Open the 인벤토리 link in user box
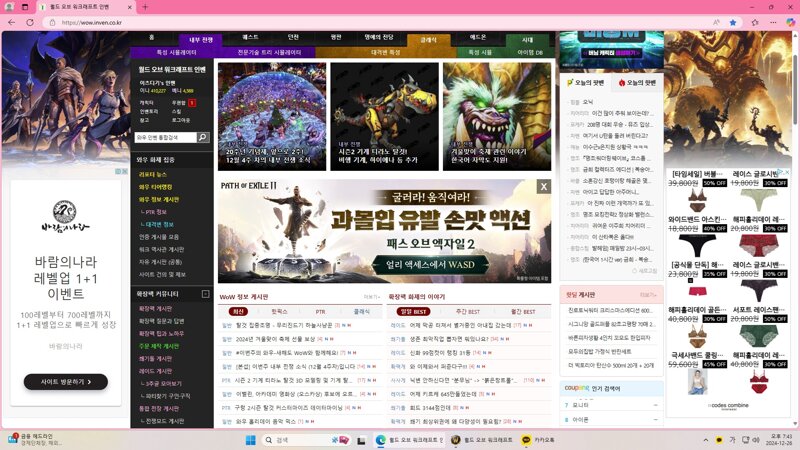The height and width of the screenshot is (450, 800). coord(148,112)
